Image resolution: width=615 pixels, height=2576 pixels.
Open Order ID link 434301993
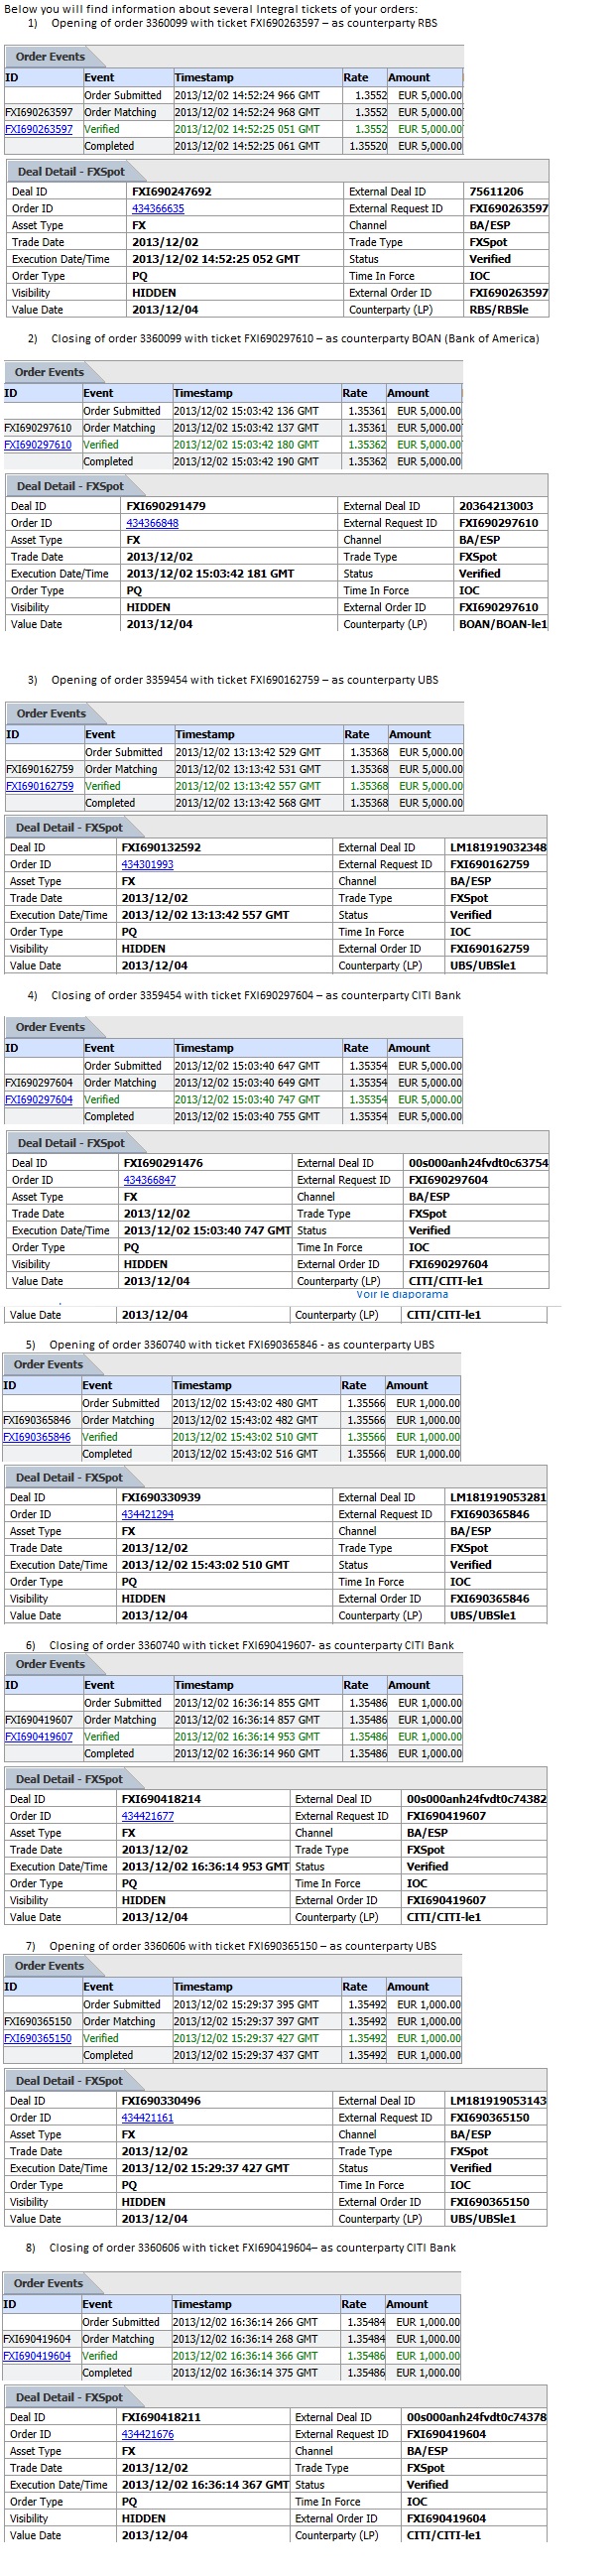tap(147, 864)
